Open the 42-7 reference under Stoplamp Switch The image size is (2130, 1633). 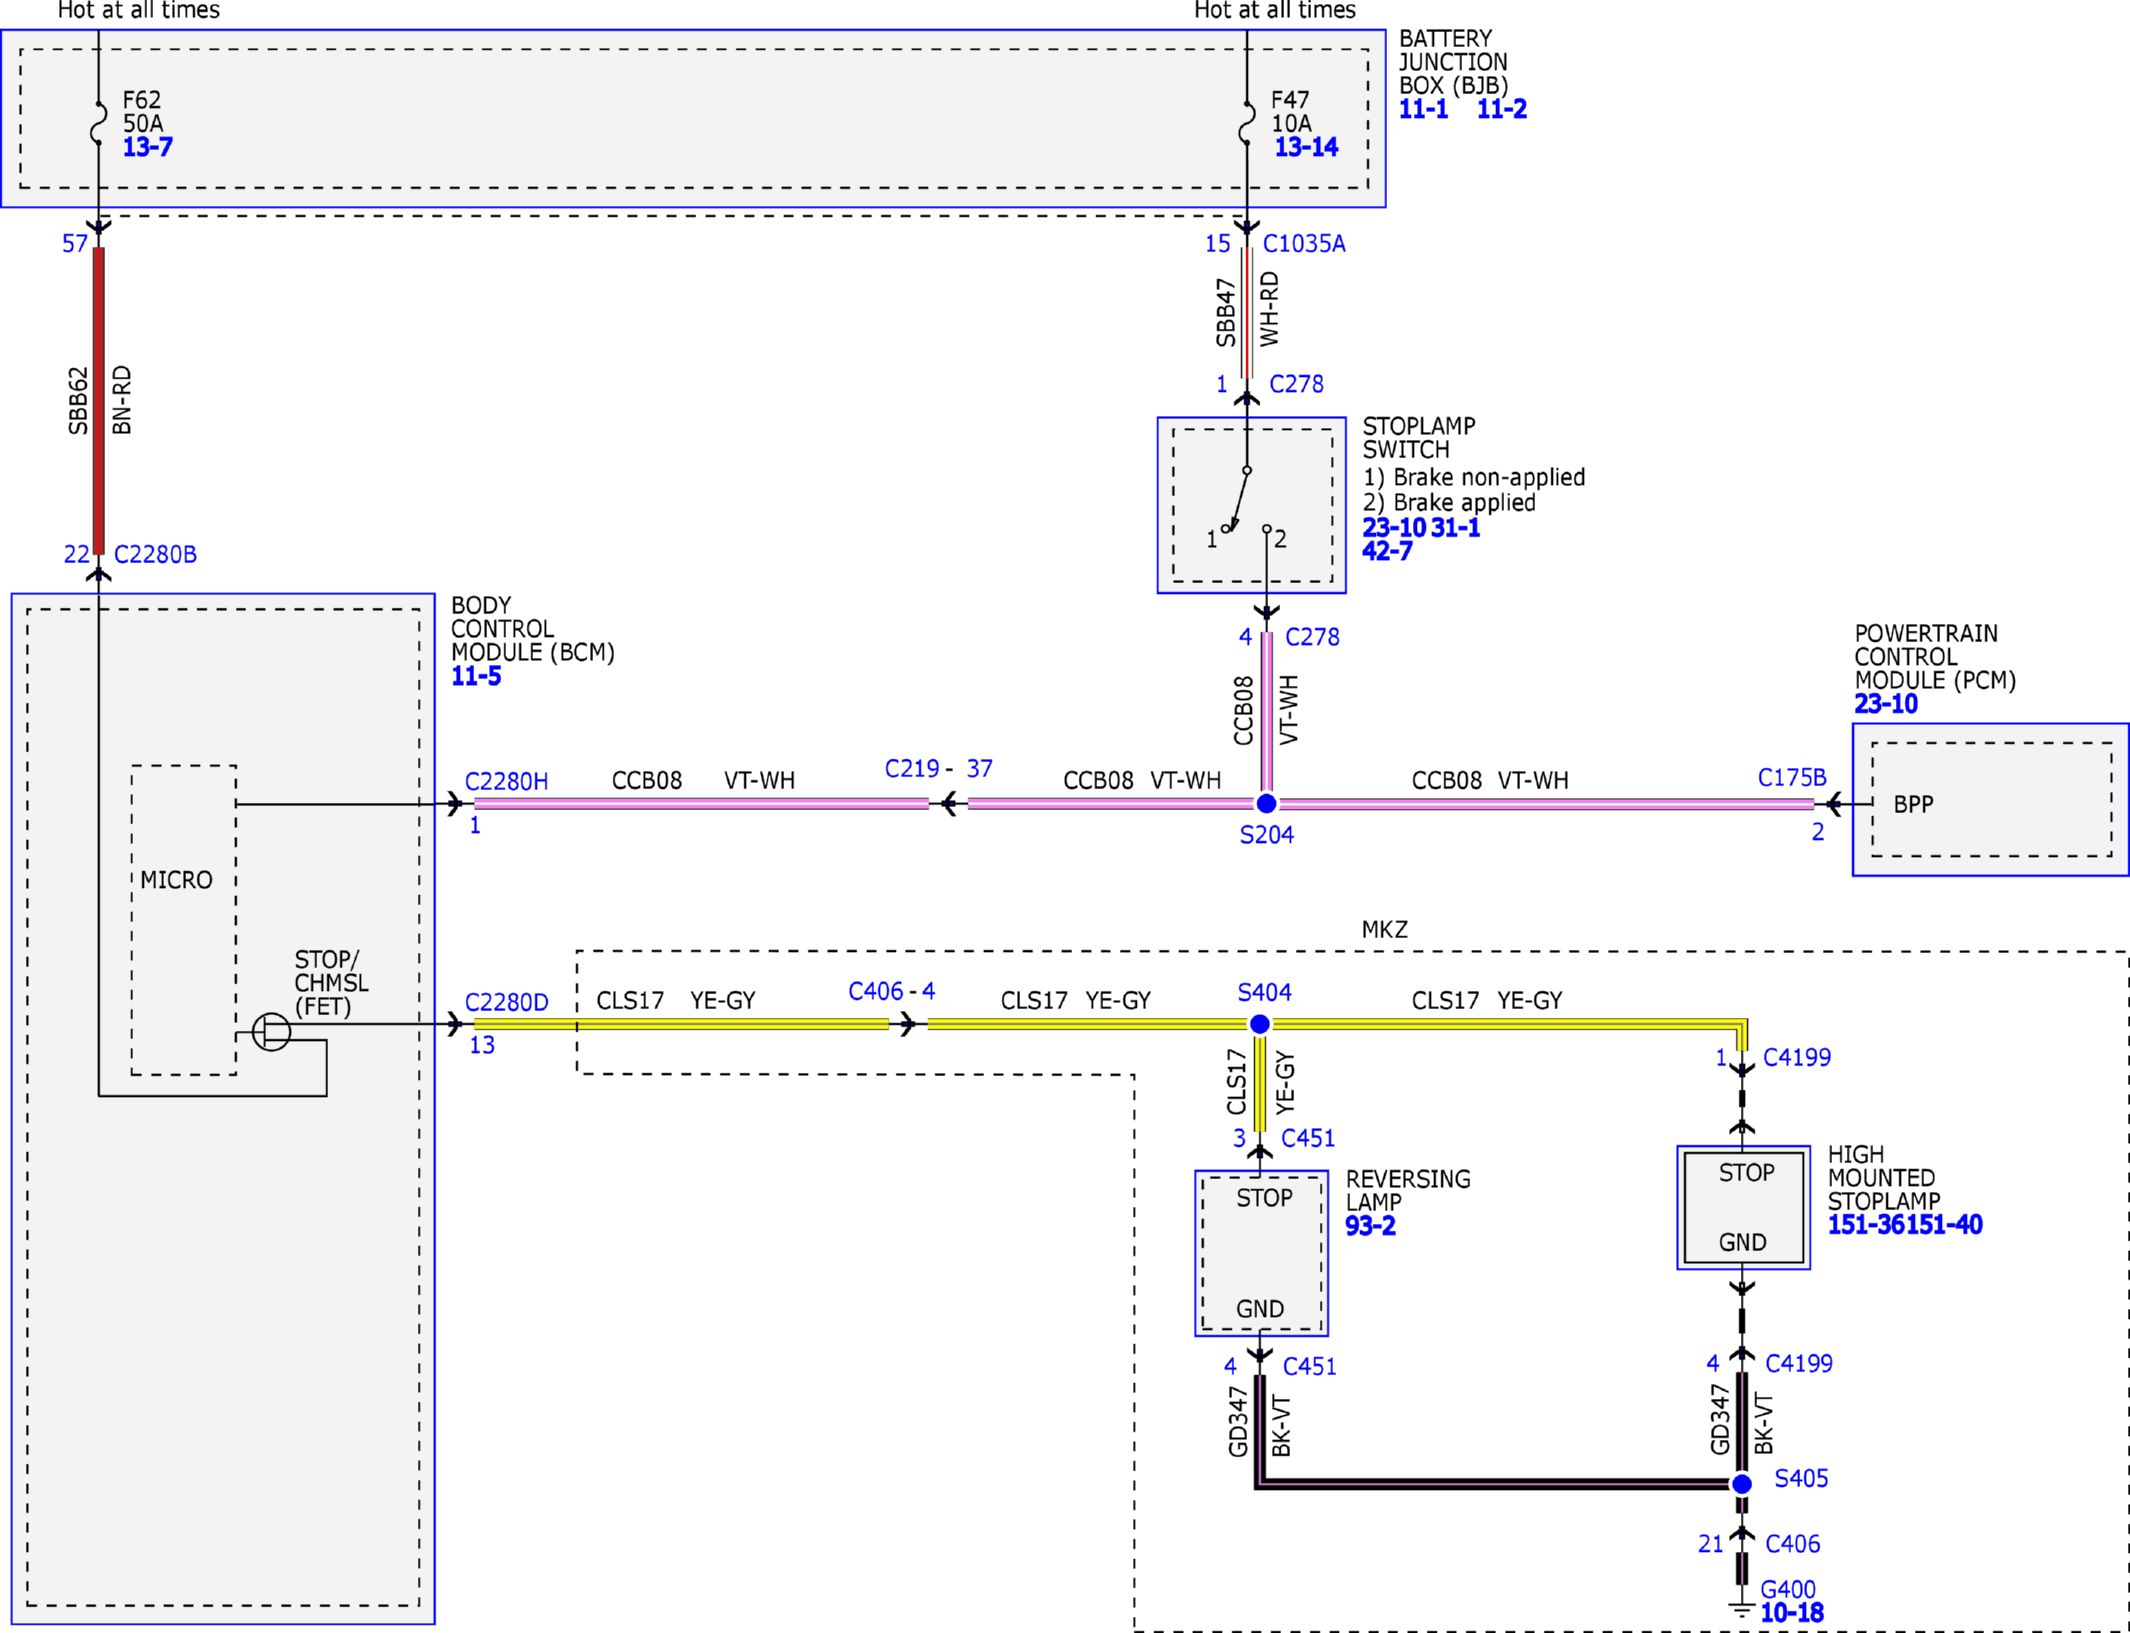click(x=1387, y=551)
